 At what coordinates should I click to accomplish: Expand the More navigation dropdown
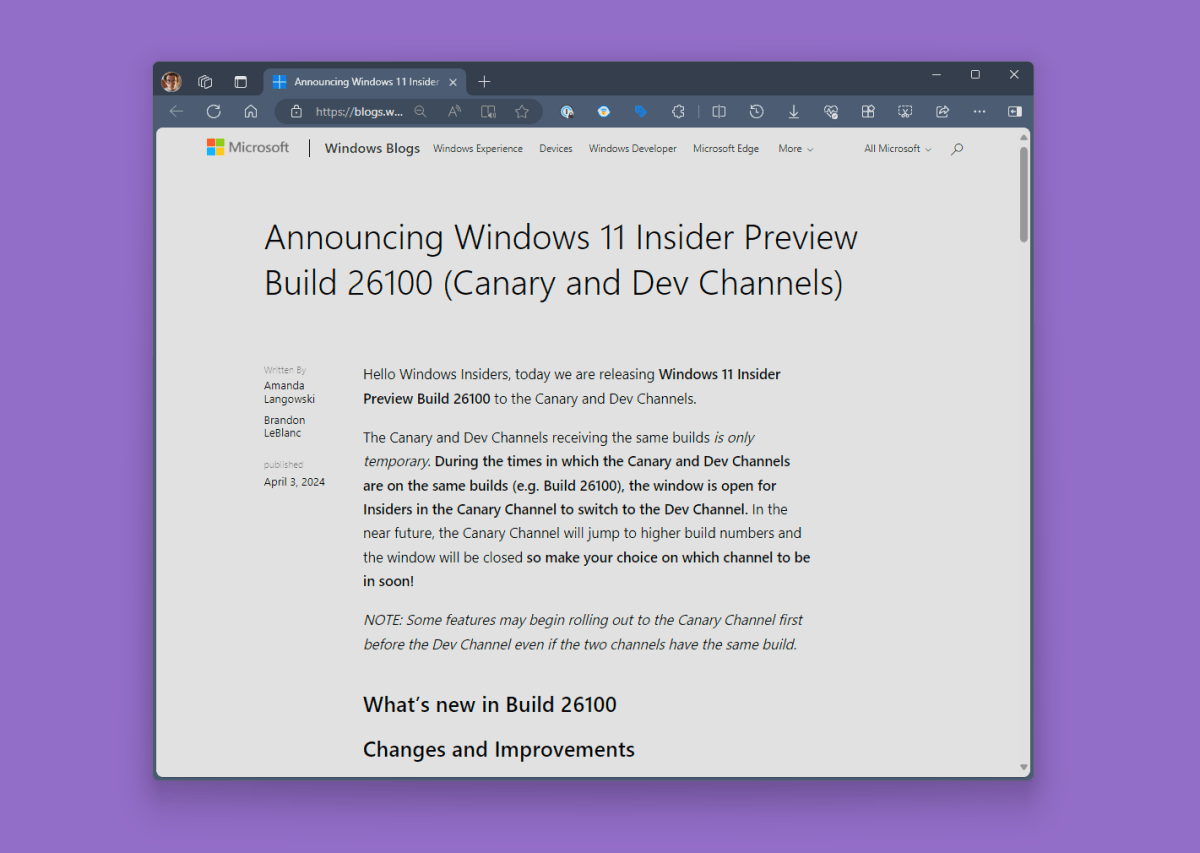tap(795, 148)
